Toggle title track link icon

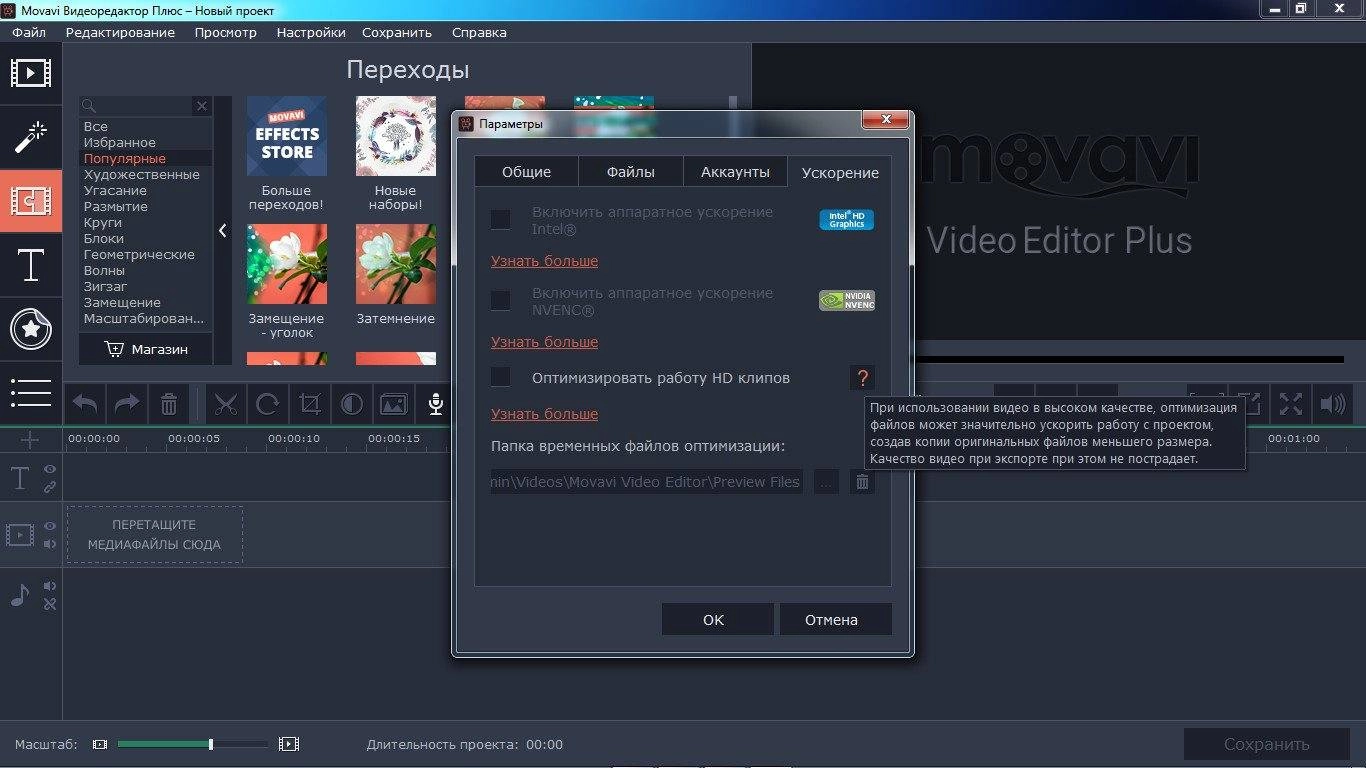[50, 487]
